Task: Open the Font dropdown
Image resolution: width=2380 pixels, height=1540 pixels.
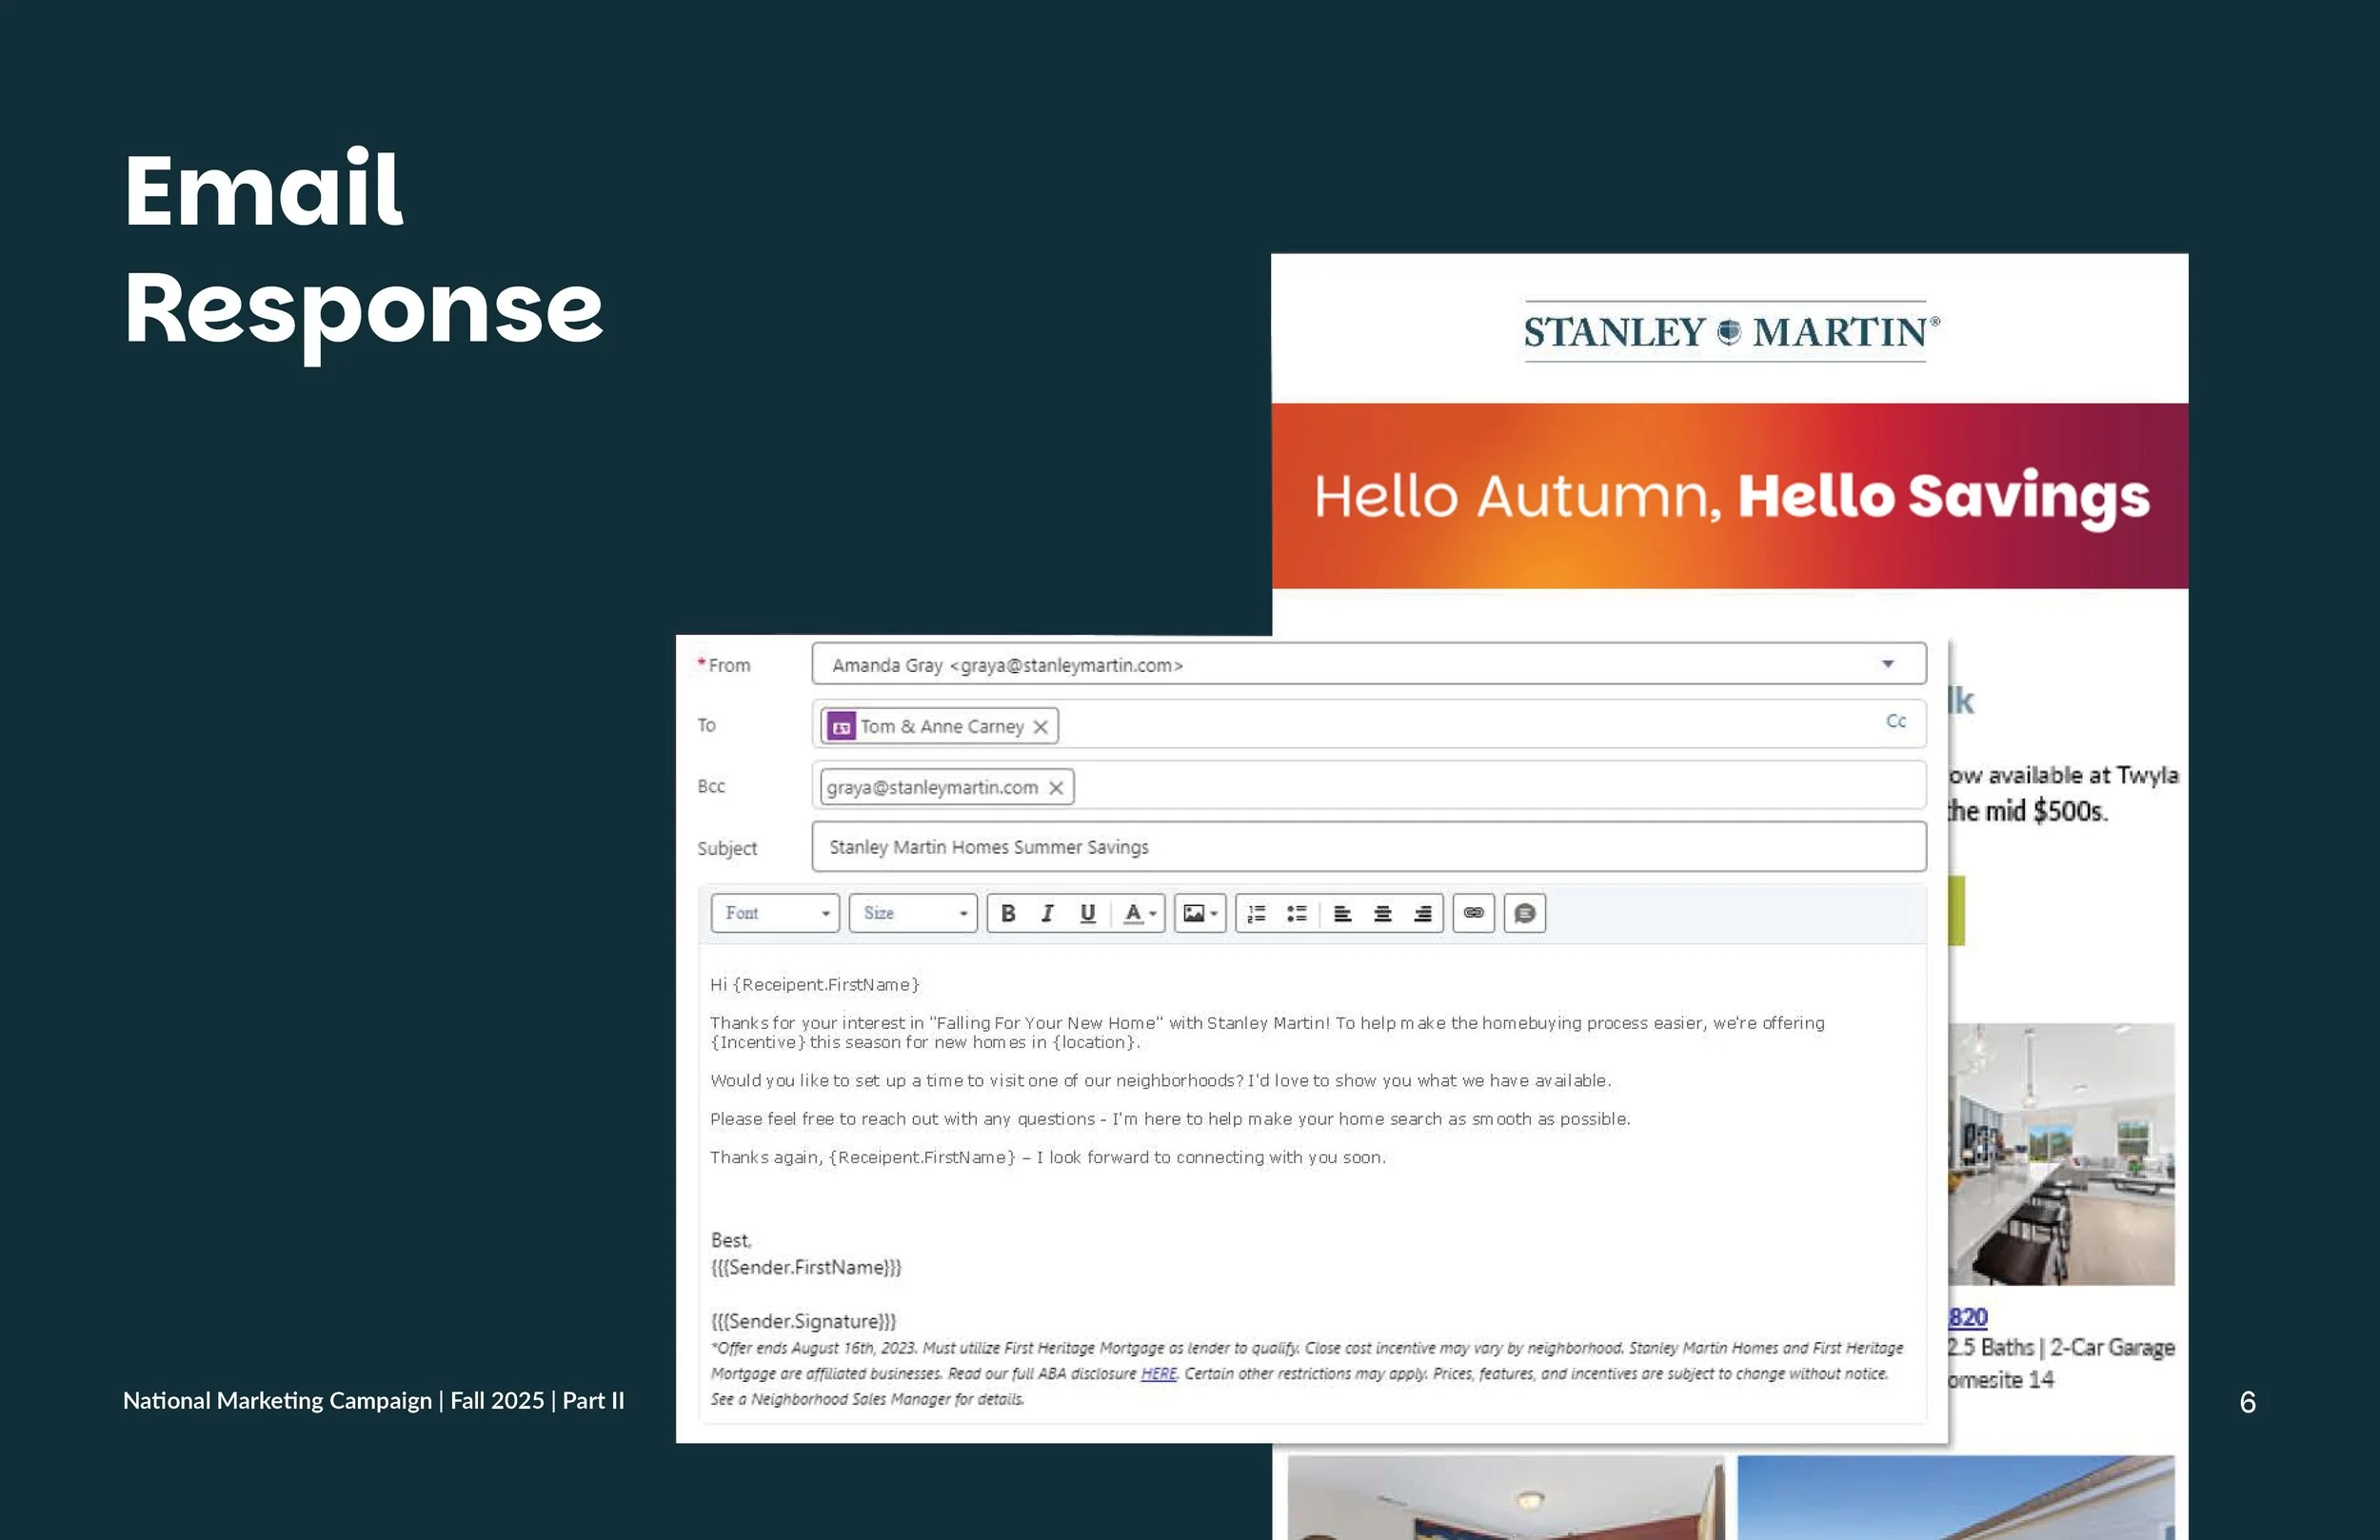Action: click(x=775, y=913)
